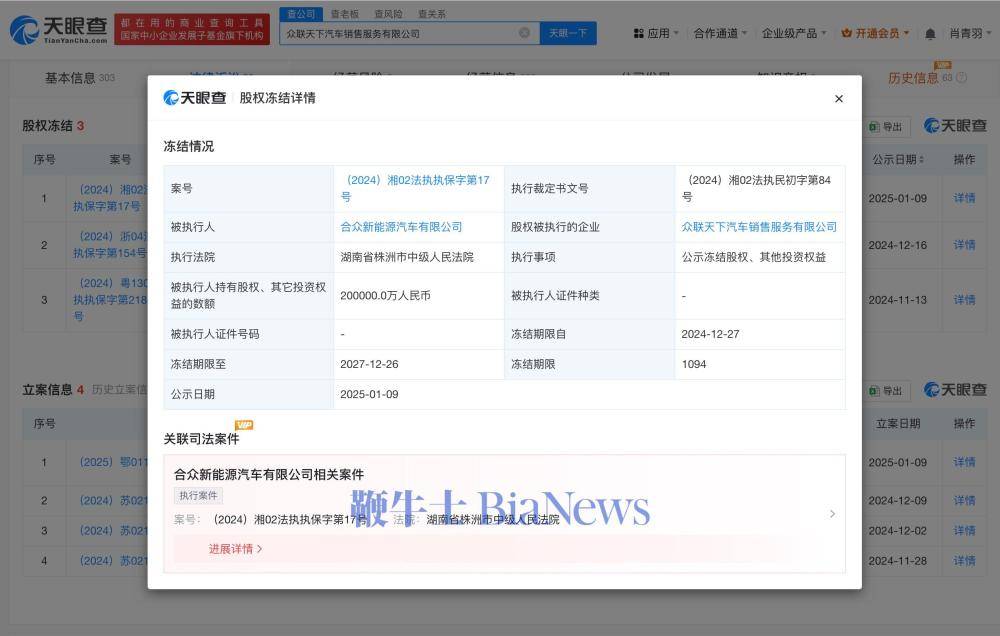Viewport: 1000px width, 636px height.
Task: Open 众联天下汽车销售服务有限公司 link in the dialog
Action: click(x=758, y=226)
